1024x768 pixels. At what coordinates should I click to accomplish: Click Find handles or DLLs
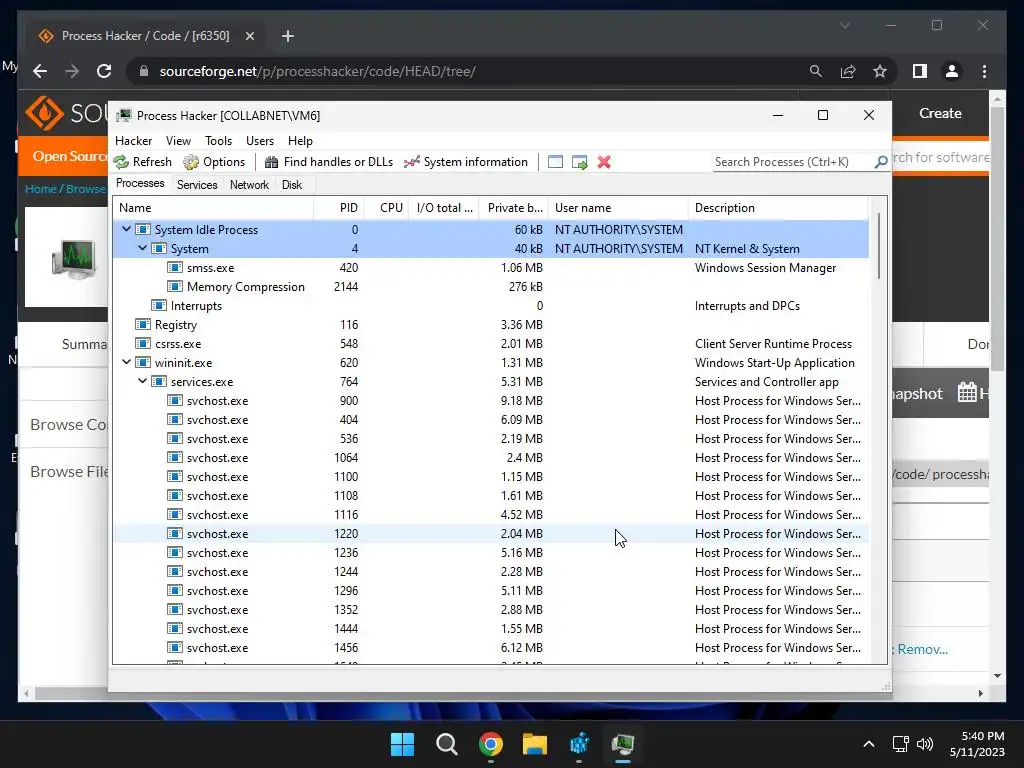(328, 162)
